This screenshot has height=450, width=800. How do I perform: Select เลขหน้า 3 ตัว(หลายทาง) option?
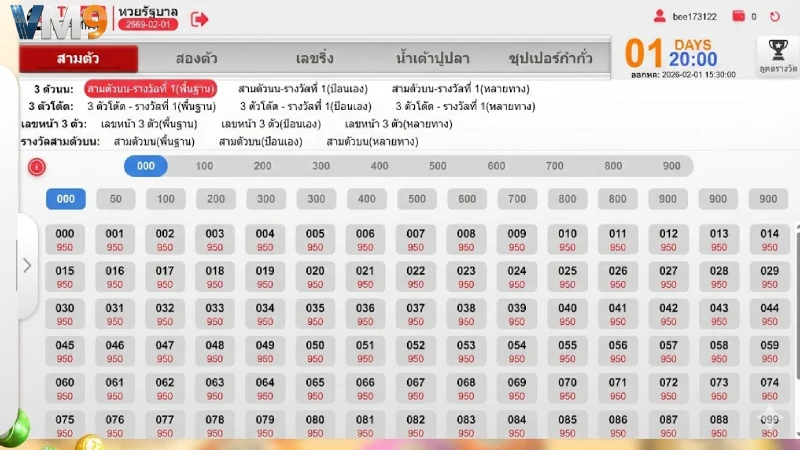click(398, 124)
